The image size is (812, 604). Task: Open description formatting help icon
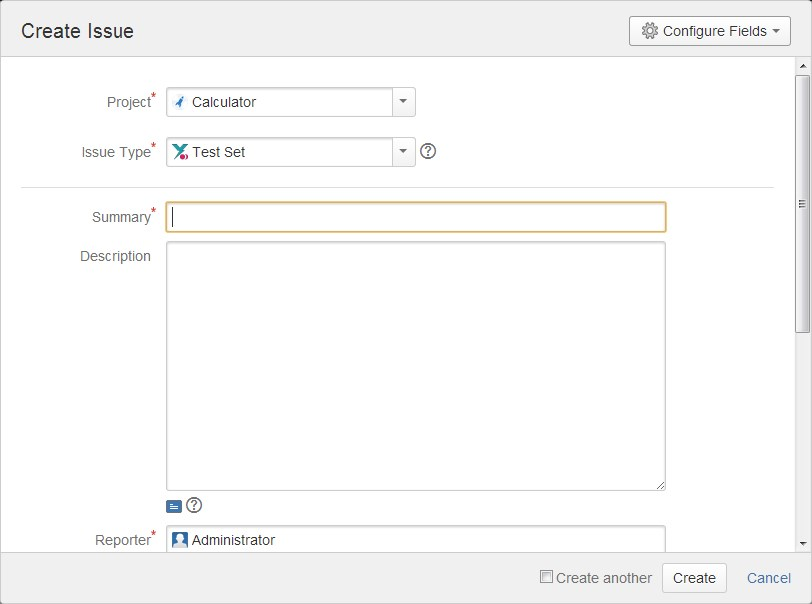pos(194,505)
